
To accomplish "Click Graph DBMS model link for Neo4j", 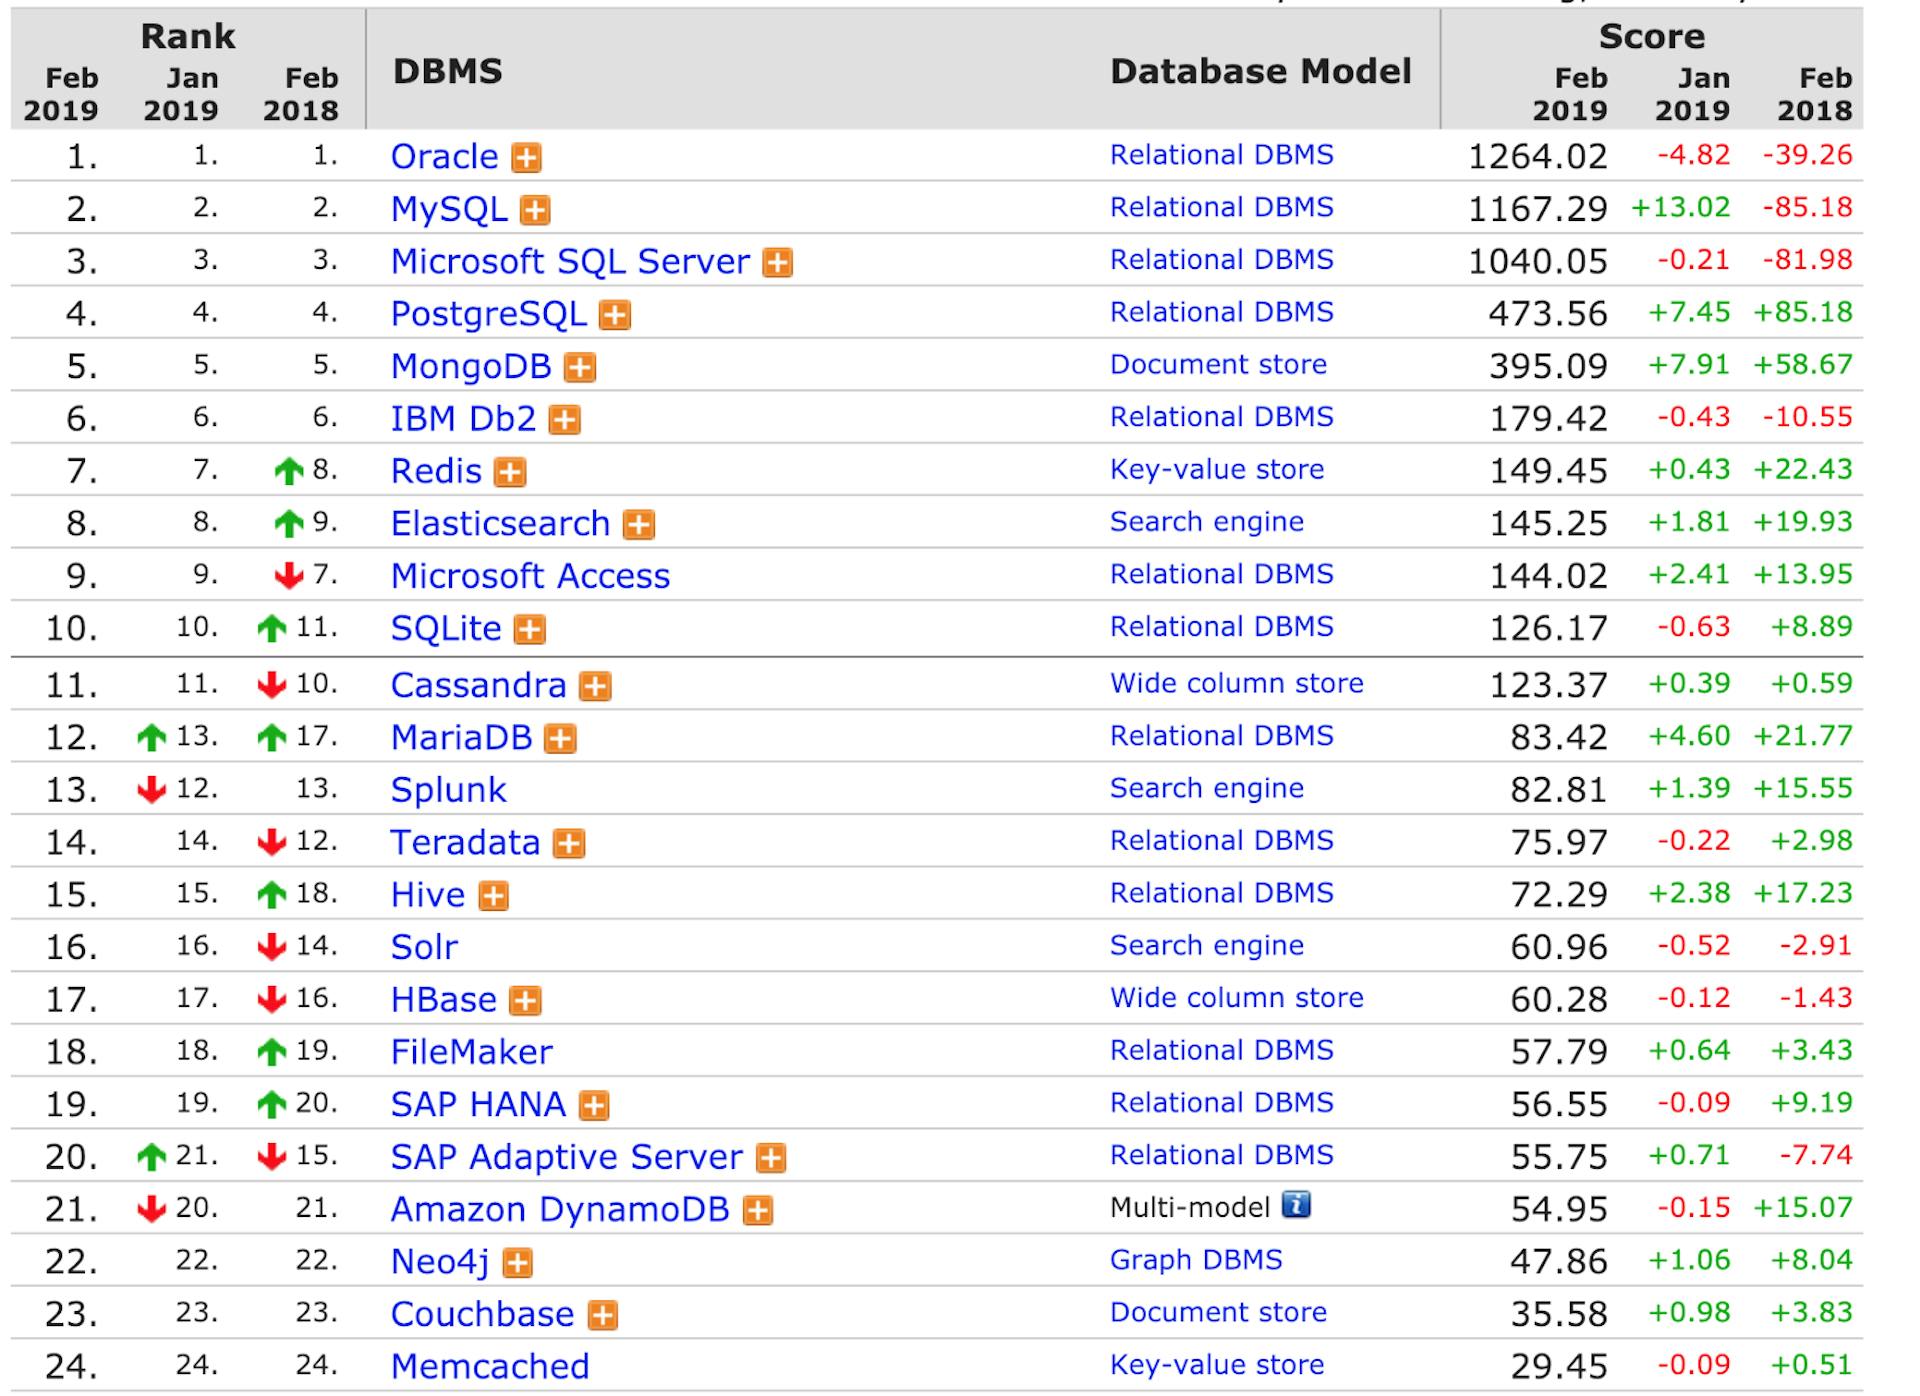I will [1195, 1260].
